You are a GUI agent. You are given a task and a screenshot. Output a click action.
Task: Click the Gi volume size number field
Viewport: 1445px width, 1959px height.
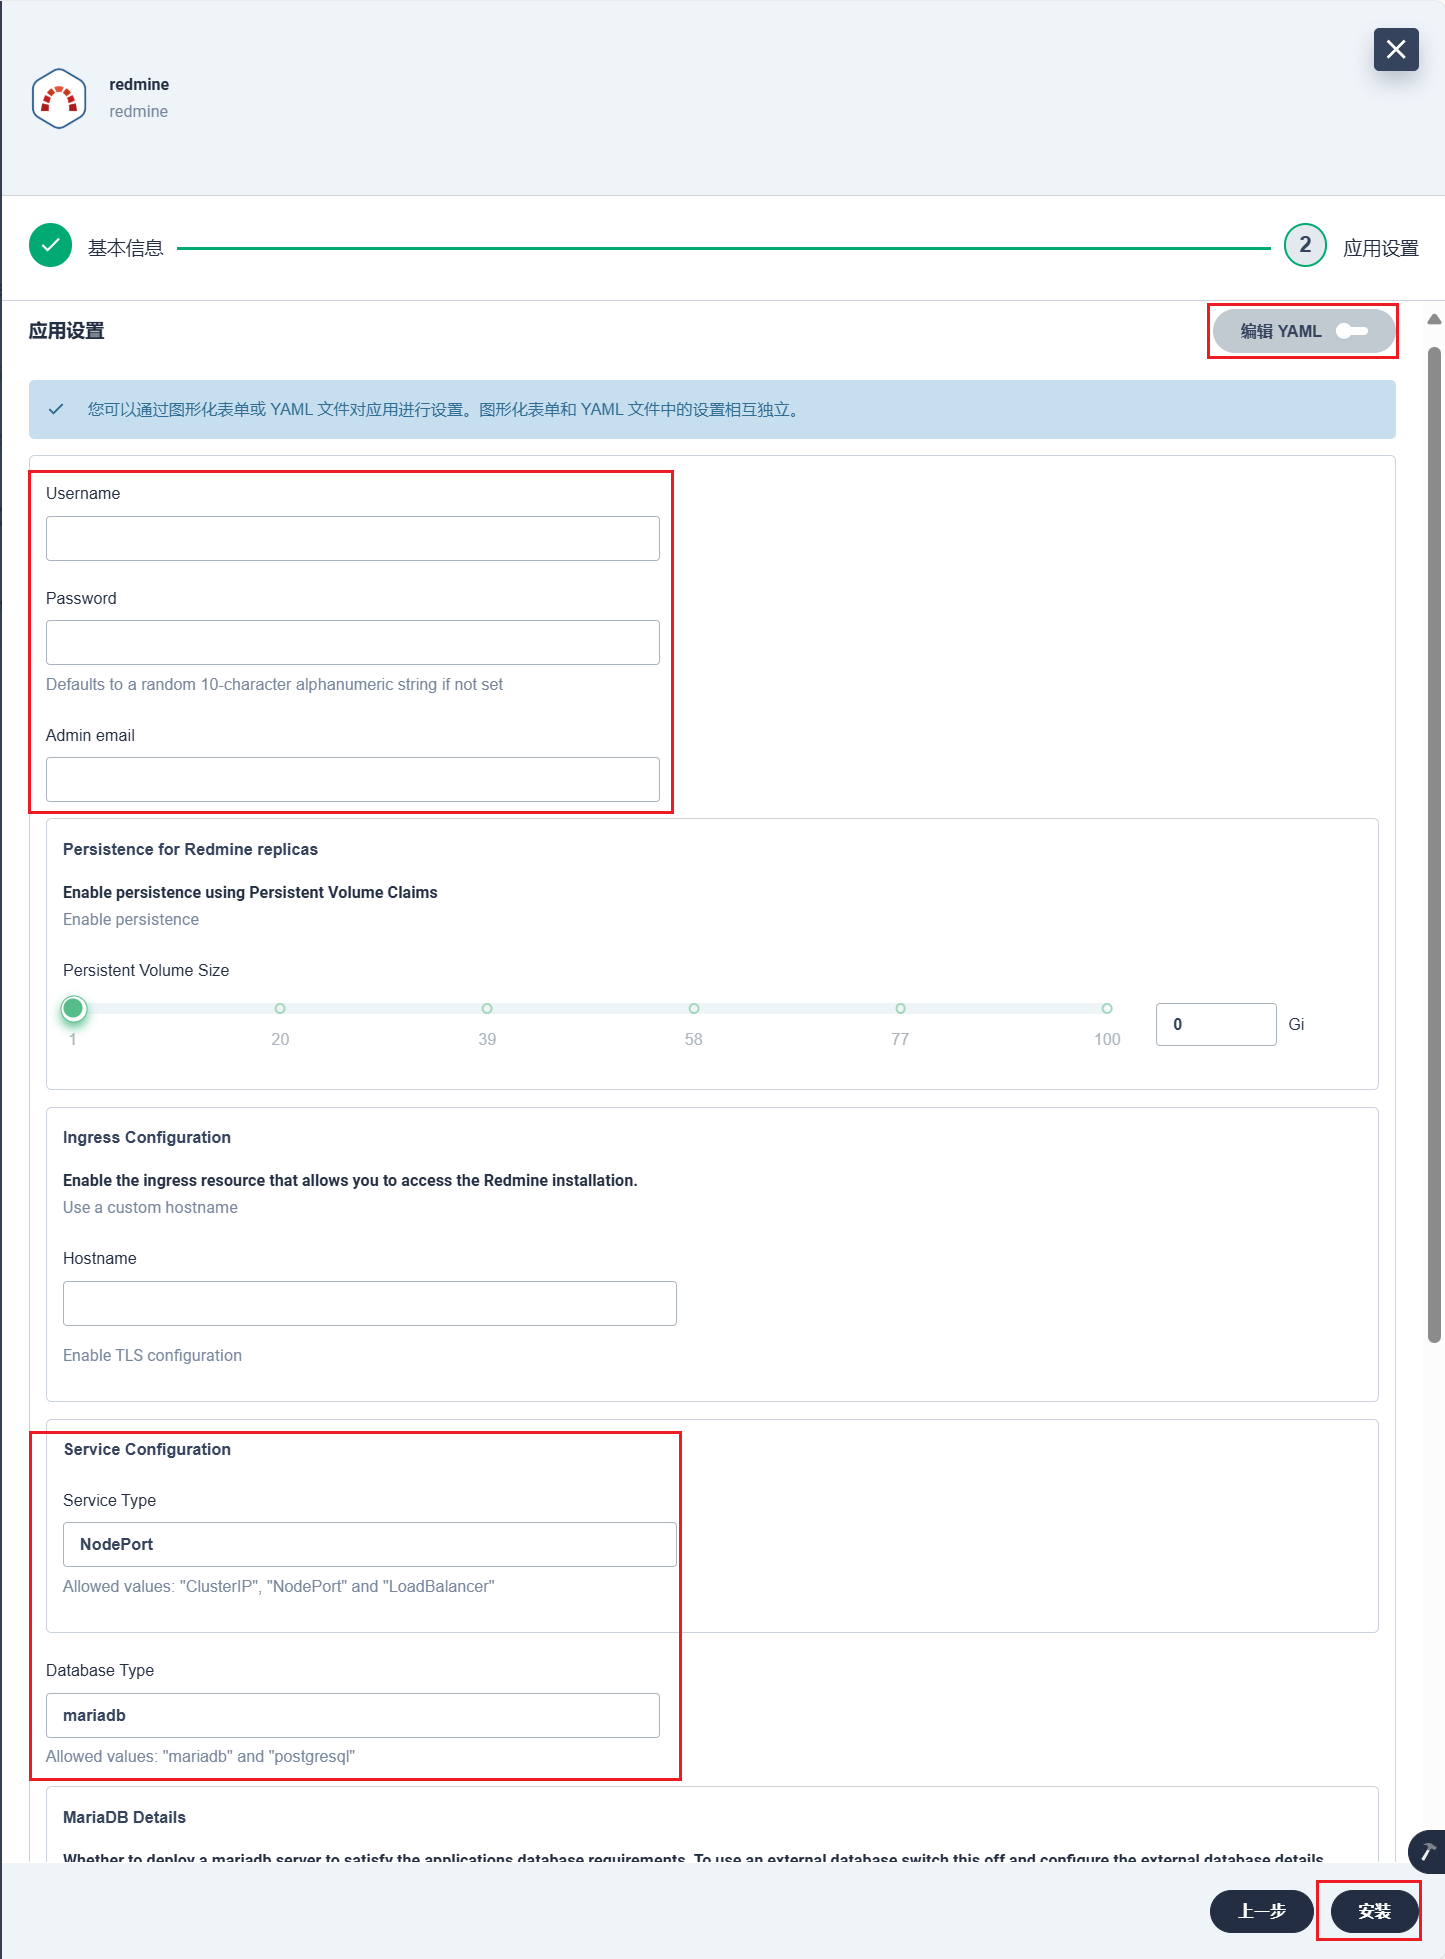[x=1216, y=1024]
